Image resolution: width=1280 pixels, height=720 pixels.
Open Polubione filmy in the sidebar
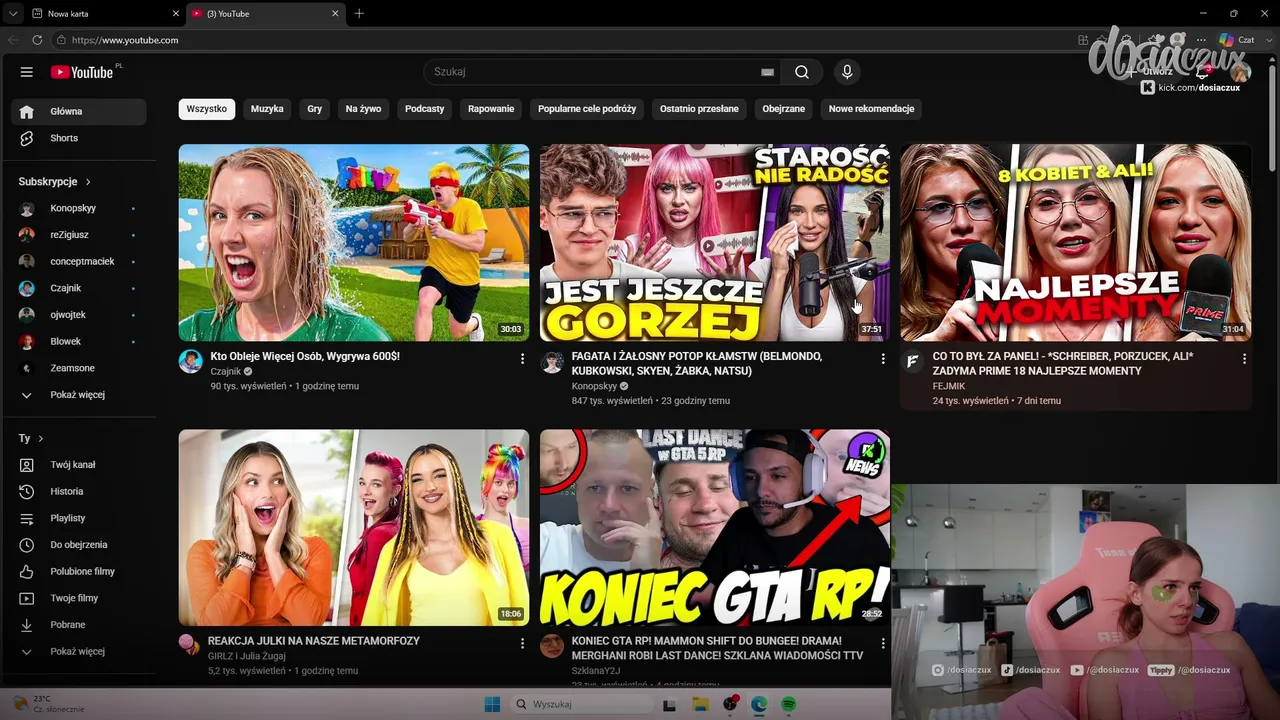coord(78,571)
